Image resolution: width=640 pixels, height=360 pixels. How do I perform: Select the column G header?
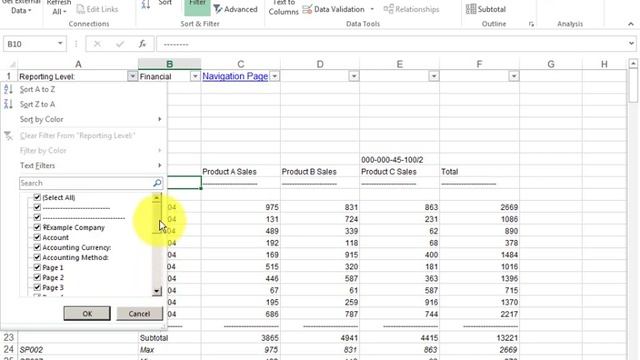tap(551, 64)
